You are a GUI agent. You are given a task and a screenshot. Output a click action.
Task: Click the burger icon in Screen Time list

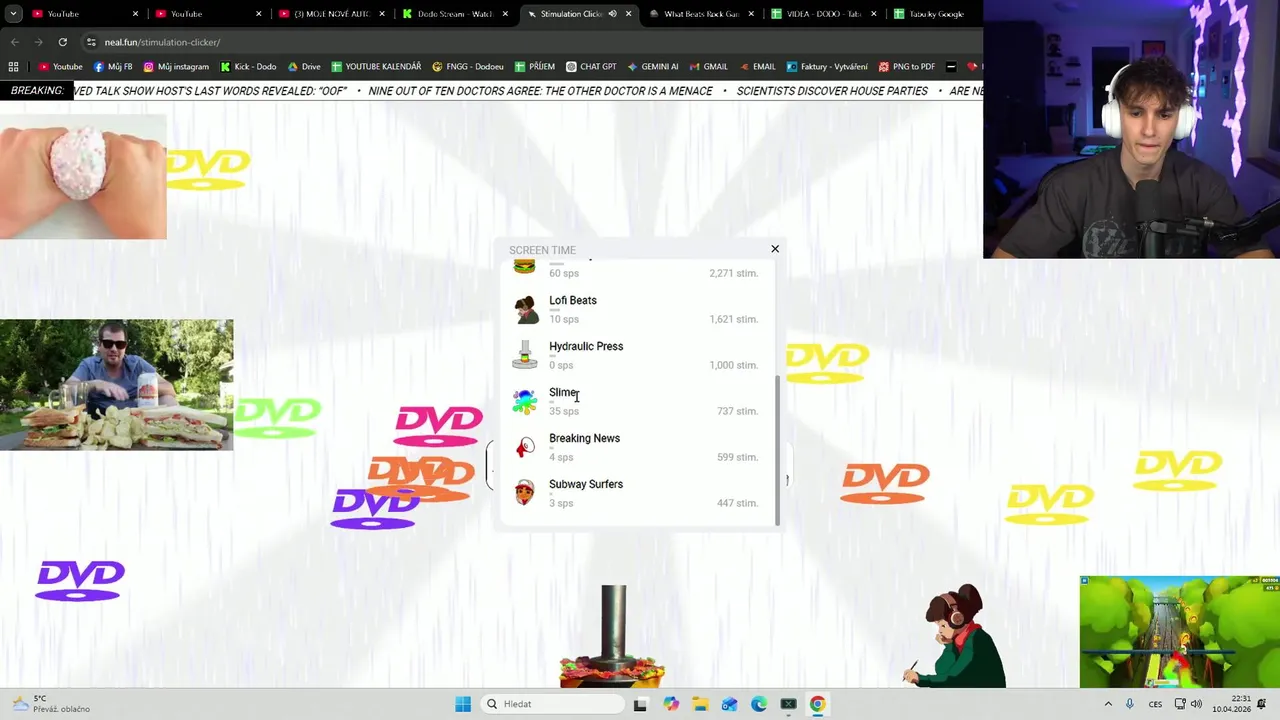(524, 266)
